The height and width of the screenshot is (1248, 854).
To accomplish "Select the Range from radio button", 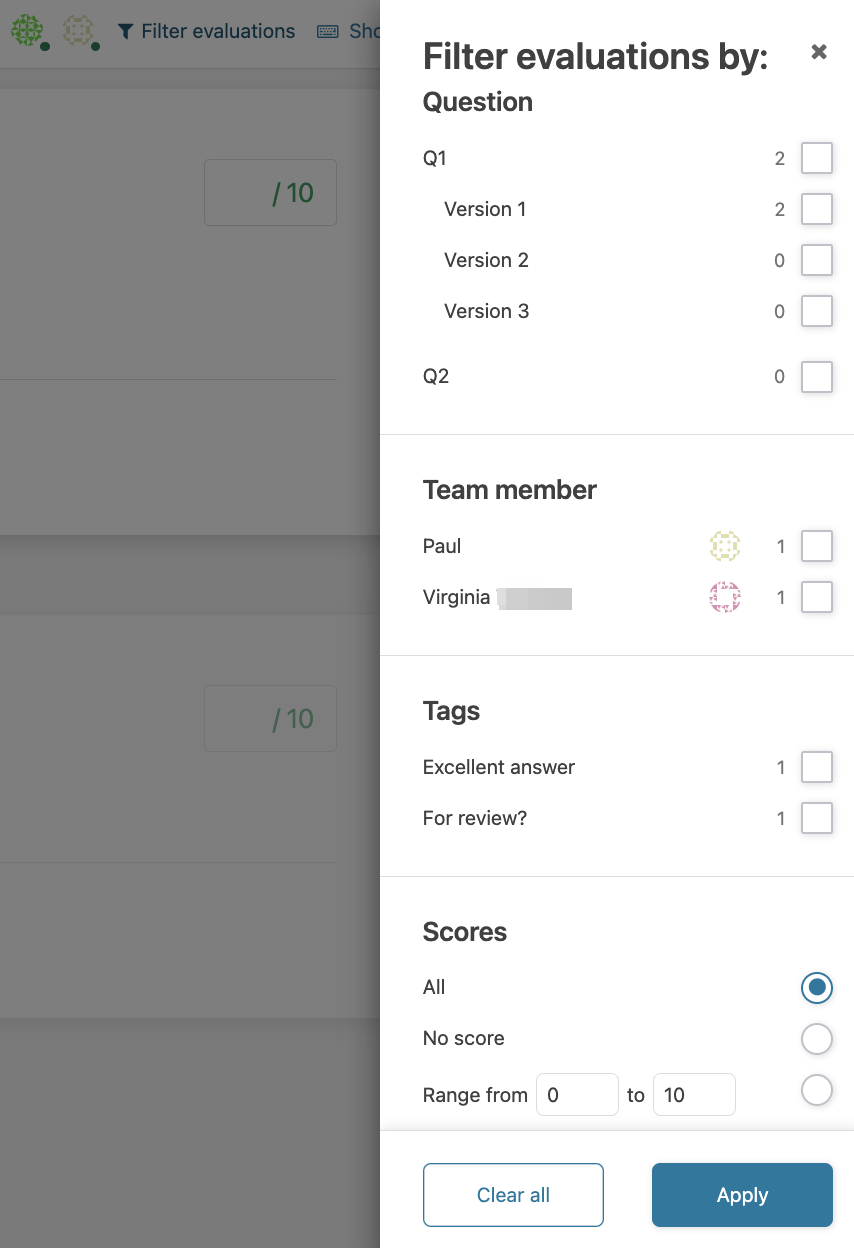I will (x=817, y=1090).
